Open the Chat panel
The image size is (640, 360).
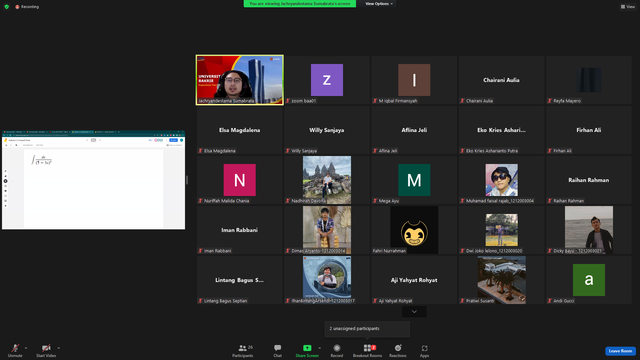pos(278,350)
